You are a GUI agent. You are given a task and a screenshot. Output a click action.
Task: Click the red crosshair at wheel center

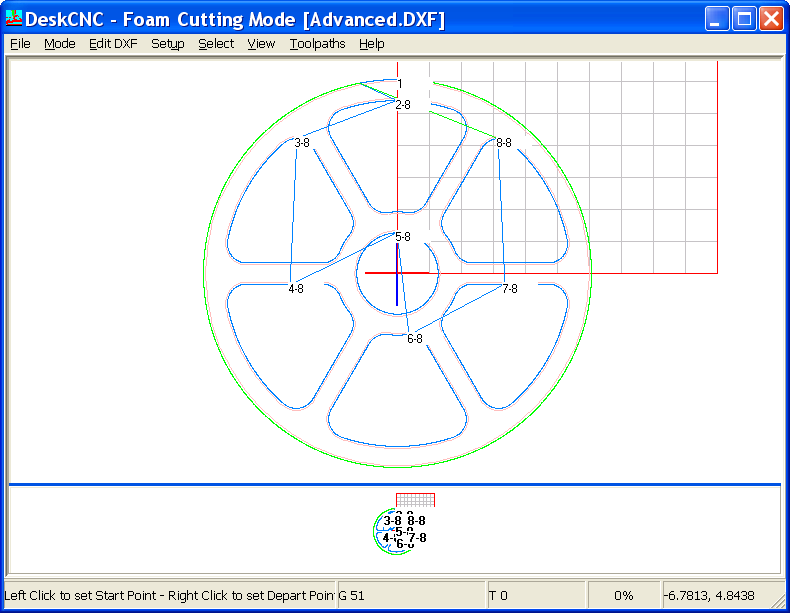coord(397,272)
